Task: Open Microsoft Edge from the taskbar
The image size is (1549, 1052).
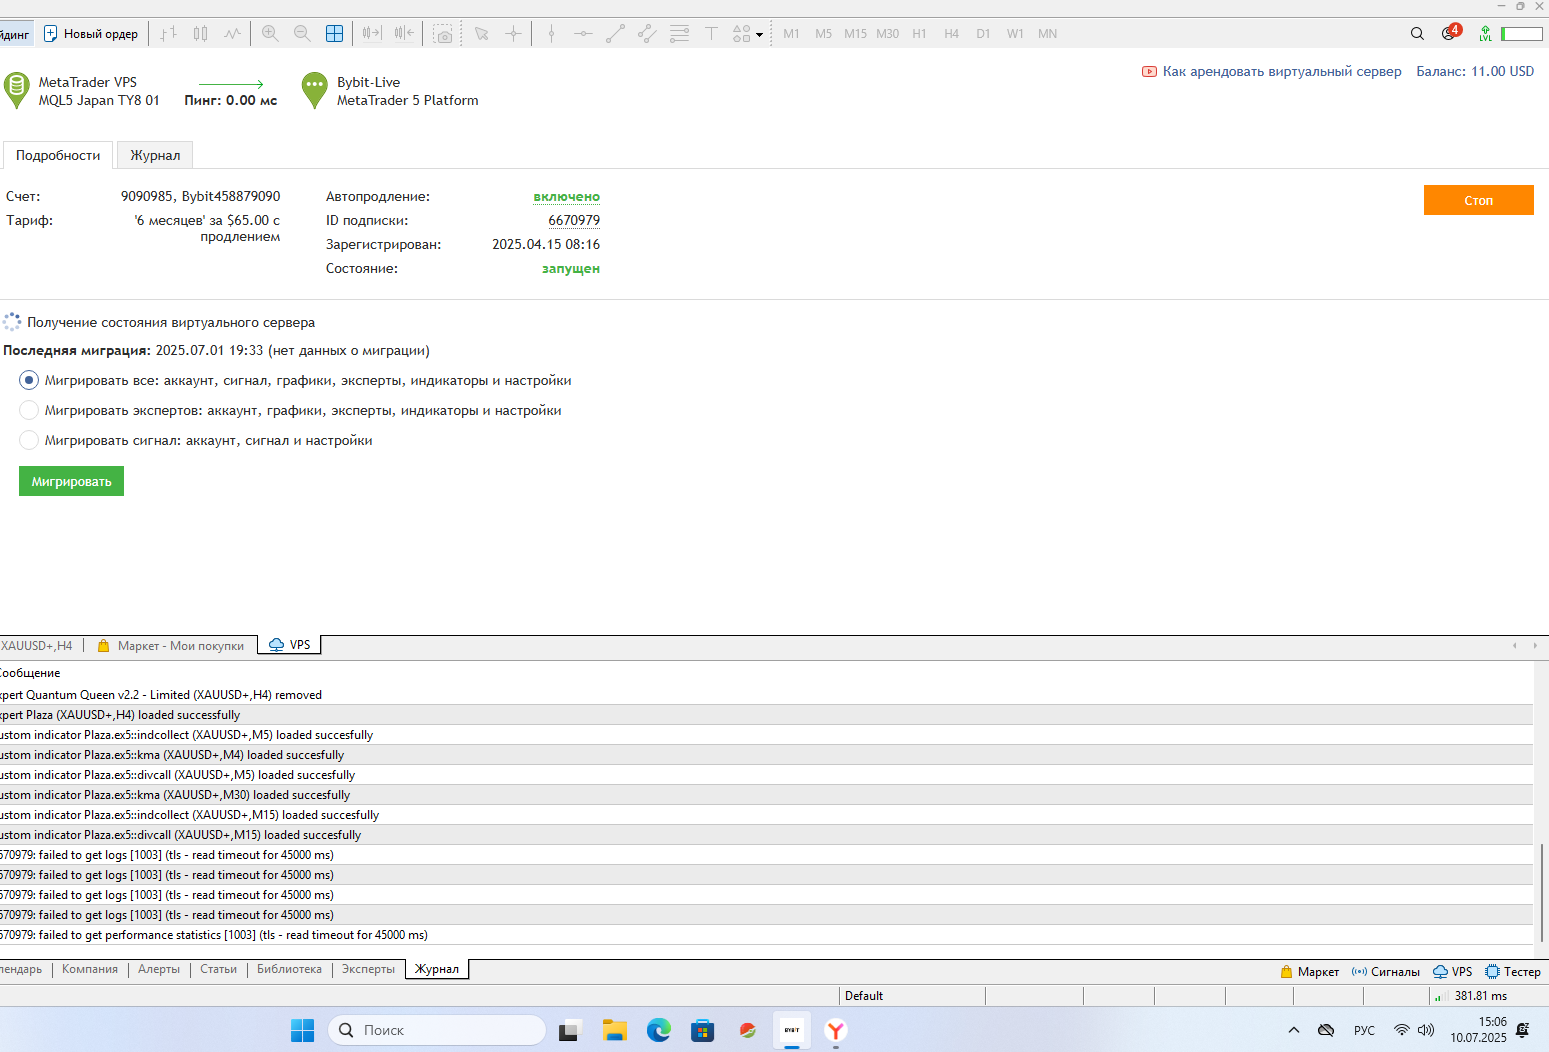Action: pos(658,1030)
